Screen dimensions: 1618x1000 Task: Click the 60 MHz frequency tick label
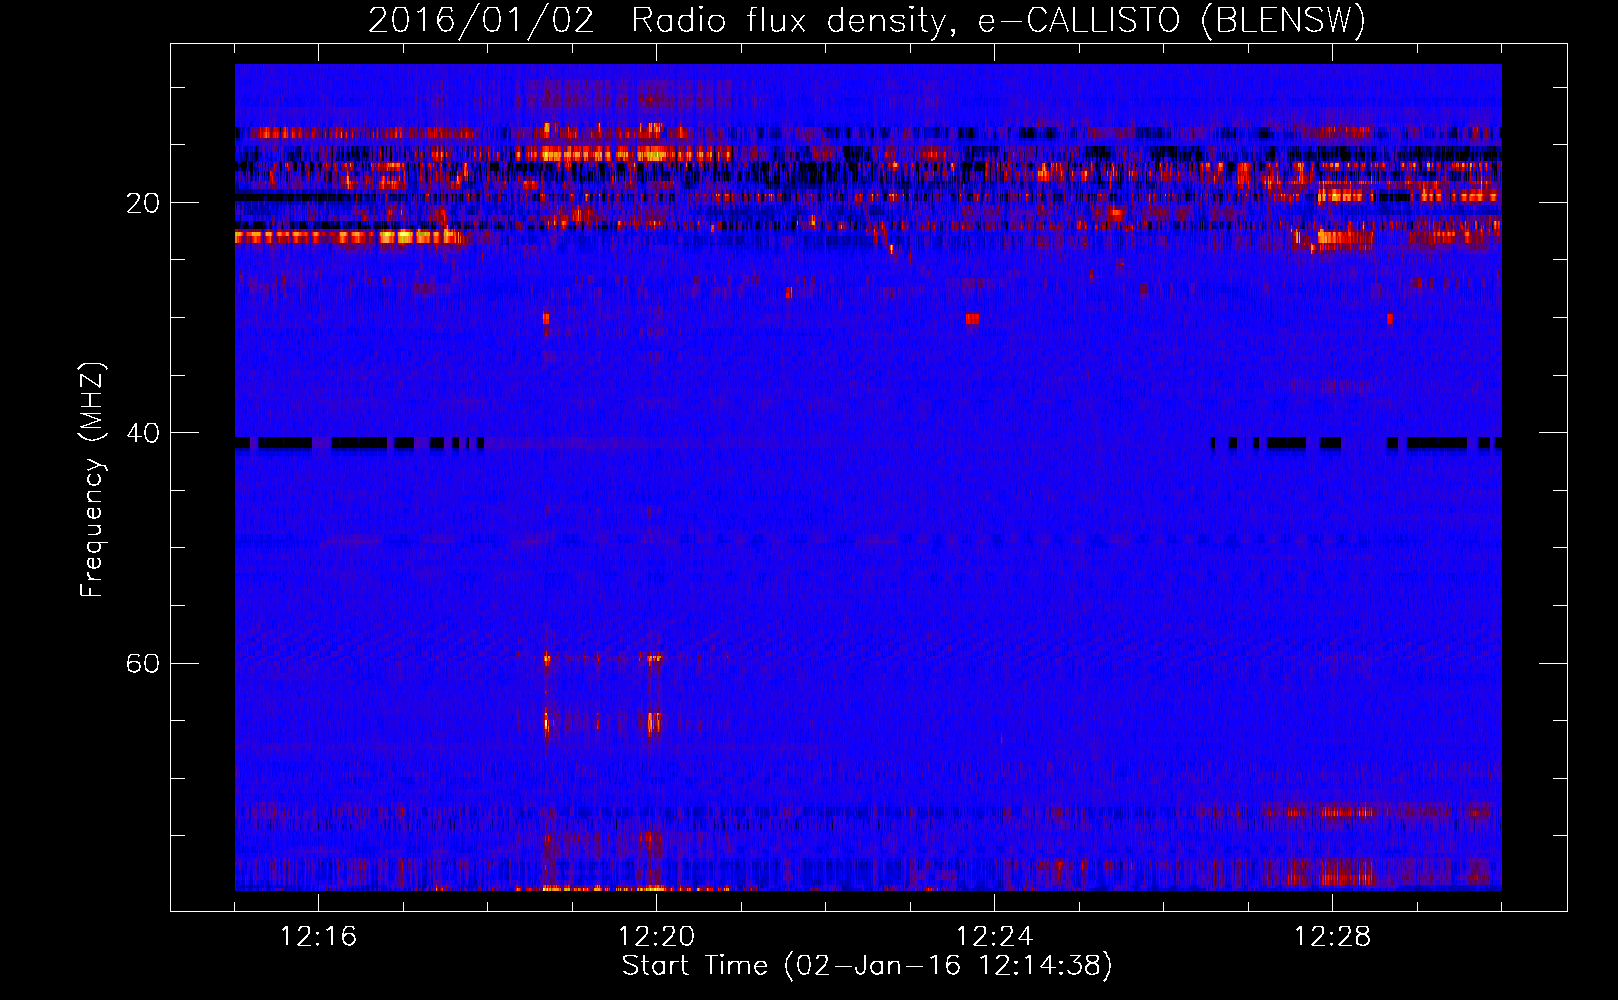[x=142, y=663]
